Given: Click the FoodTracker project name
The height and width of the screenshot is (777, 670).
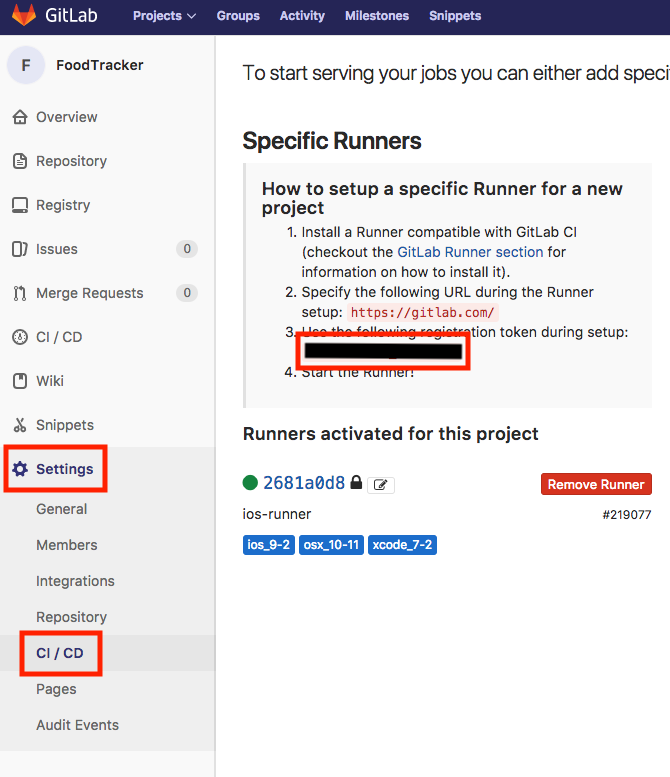Looking at the screenshot, I should (100, 65).
